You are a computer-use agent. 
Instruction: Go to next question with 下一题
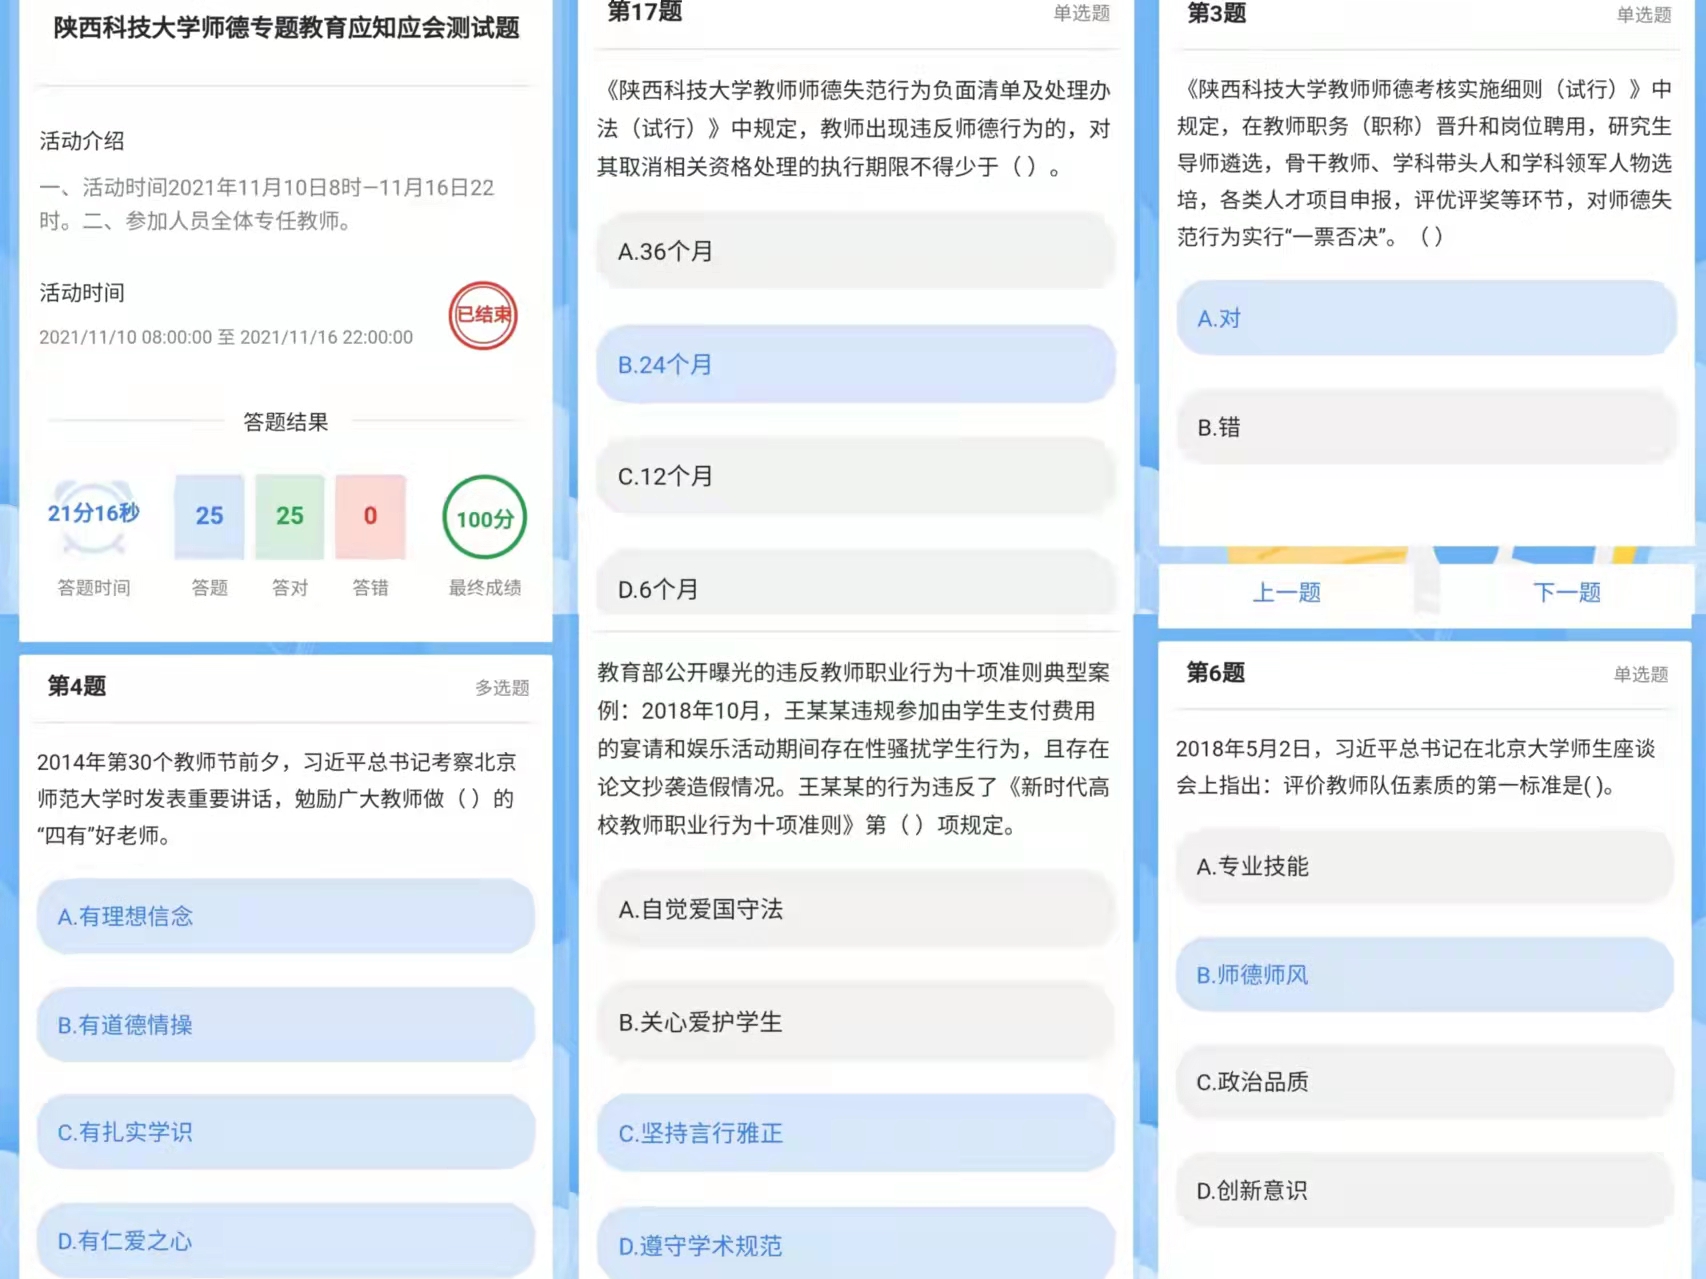coord(1566,593)
